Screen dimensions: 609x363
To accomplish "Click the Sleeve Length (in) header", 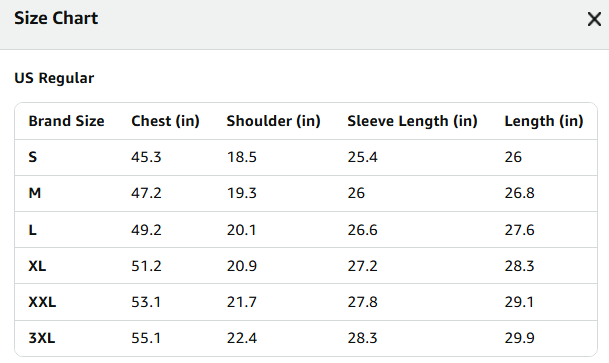I will 412,121.
